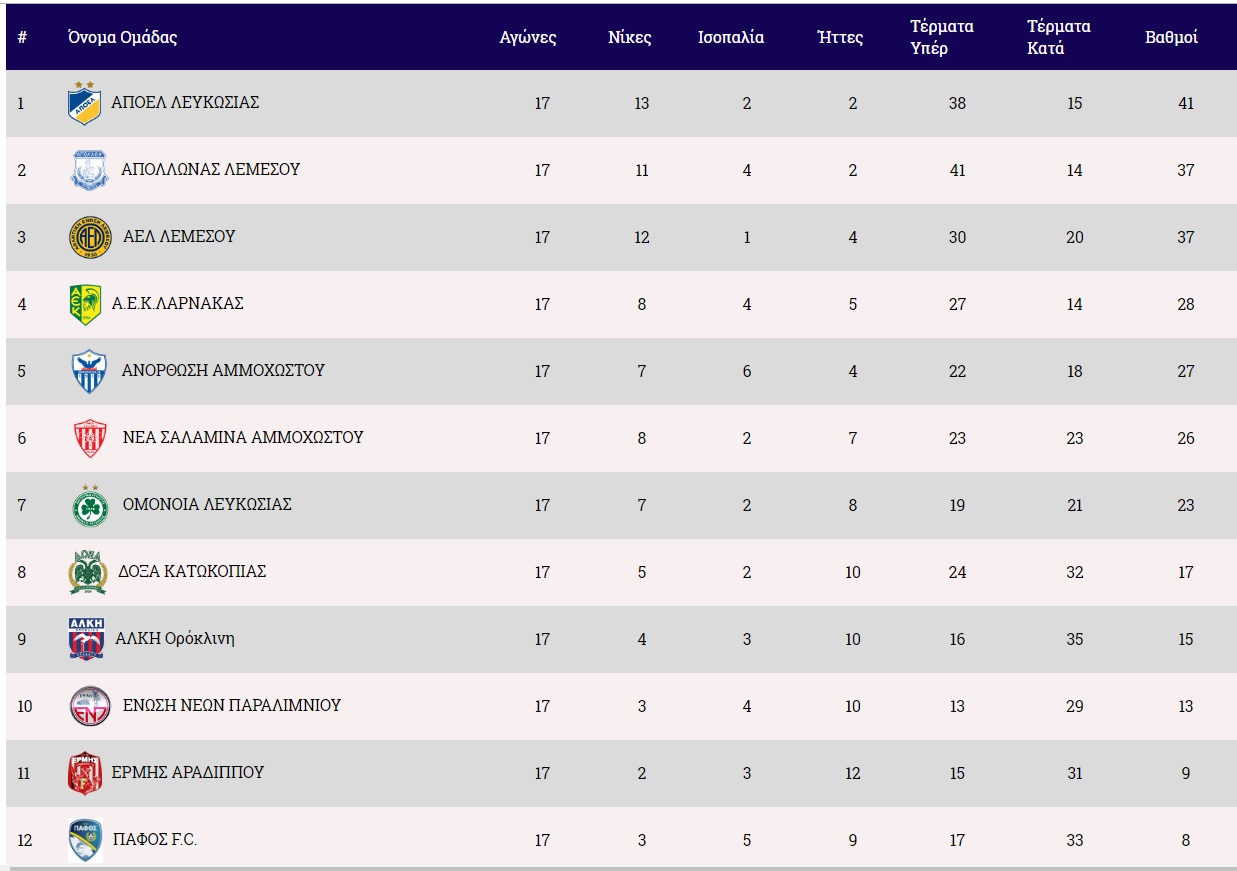The width and height of the screenshot is (1237, 871).
Task: Select the team name ΕΡΜΗΣ ΑΡΑΔΙΠΠΟΥ
Action: pos(188,772)
